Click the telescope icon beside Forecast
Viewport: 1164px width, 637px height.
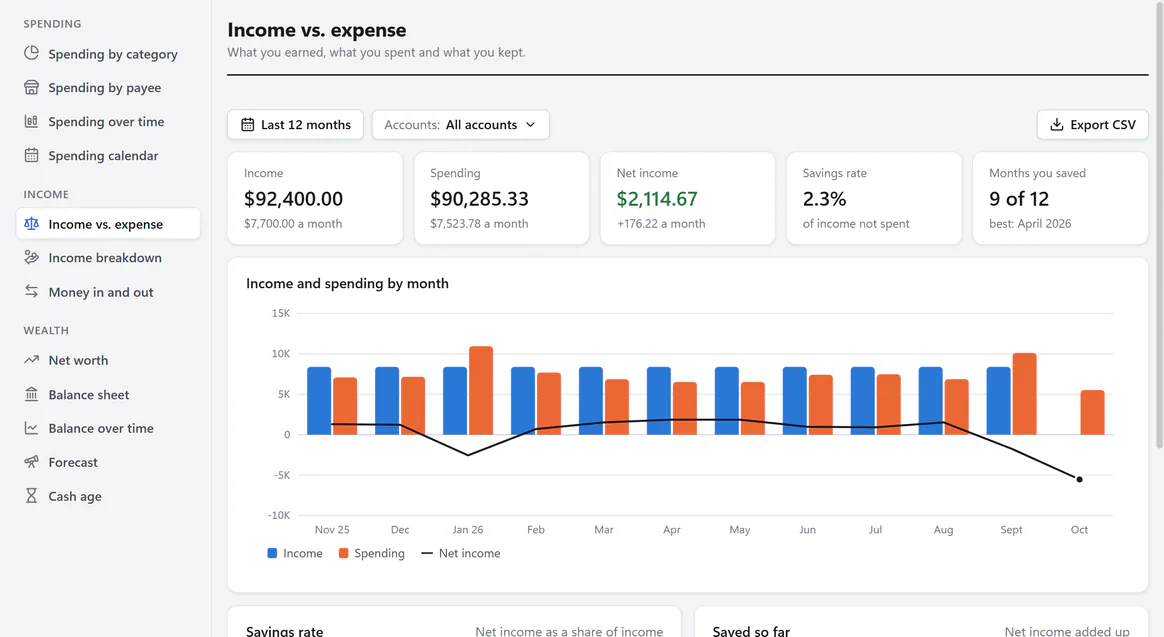point(31,462)
